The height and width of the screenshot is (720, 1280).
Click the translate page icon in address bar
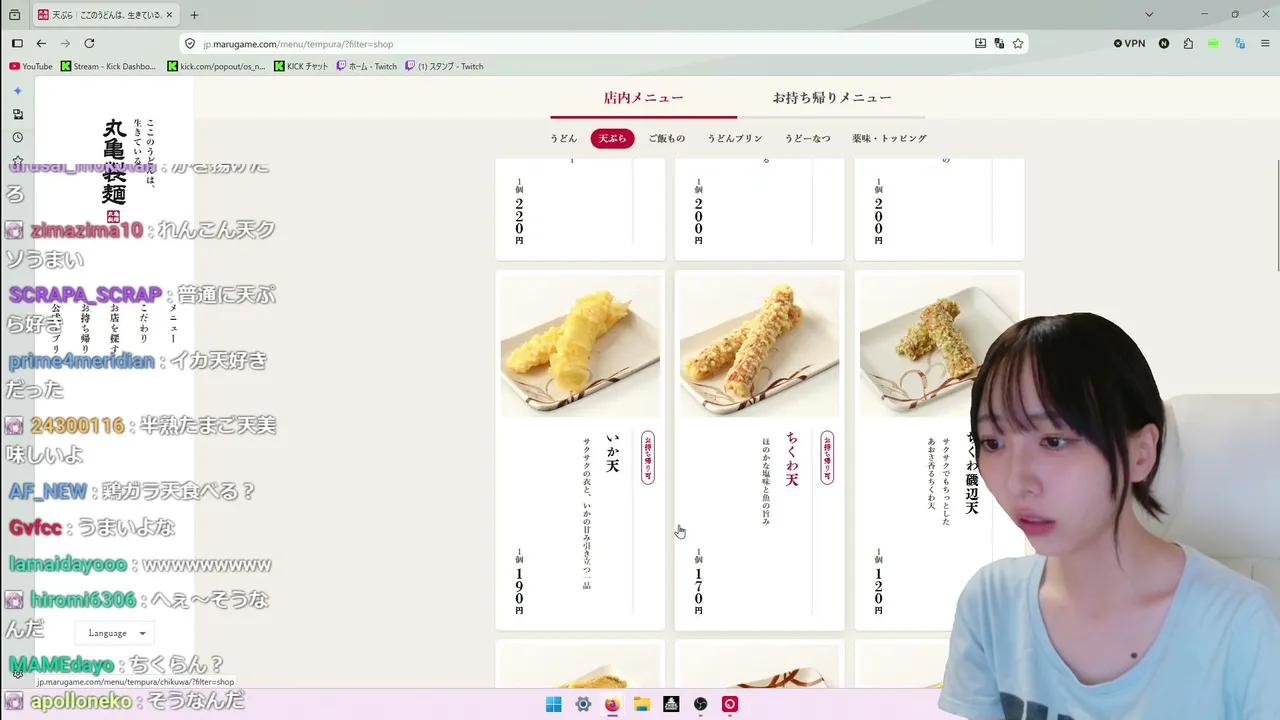(999, 44)
